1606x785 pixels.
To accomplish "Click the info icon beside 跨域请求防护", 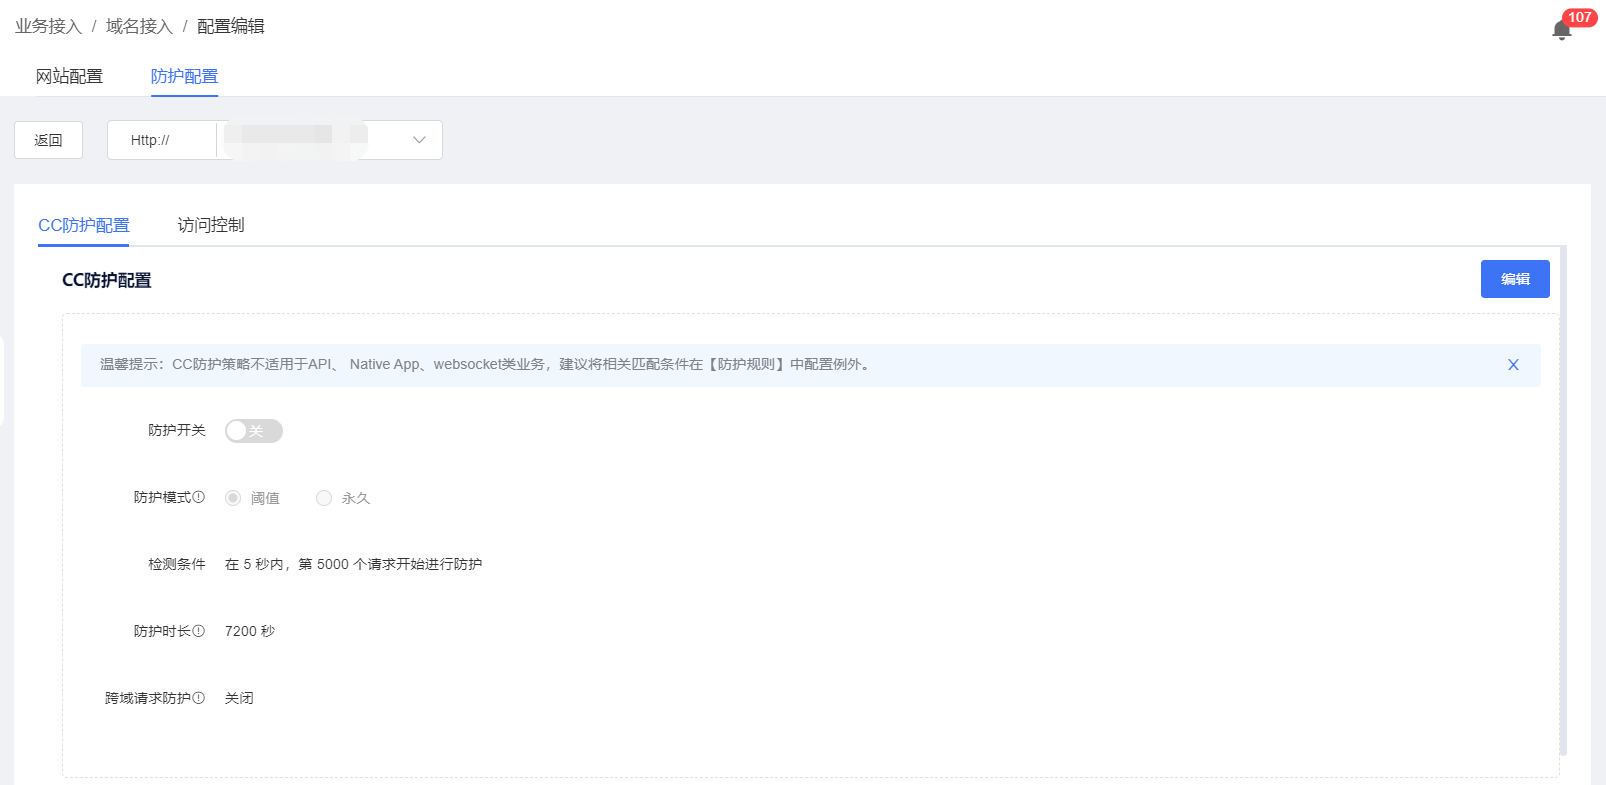I will coord(199,698).
